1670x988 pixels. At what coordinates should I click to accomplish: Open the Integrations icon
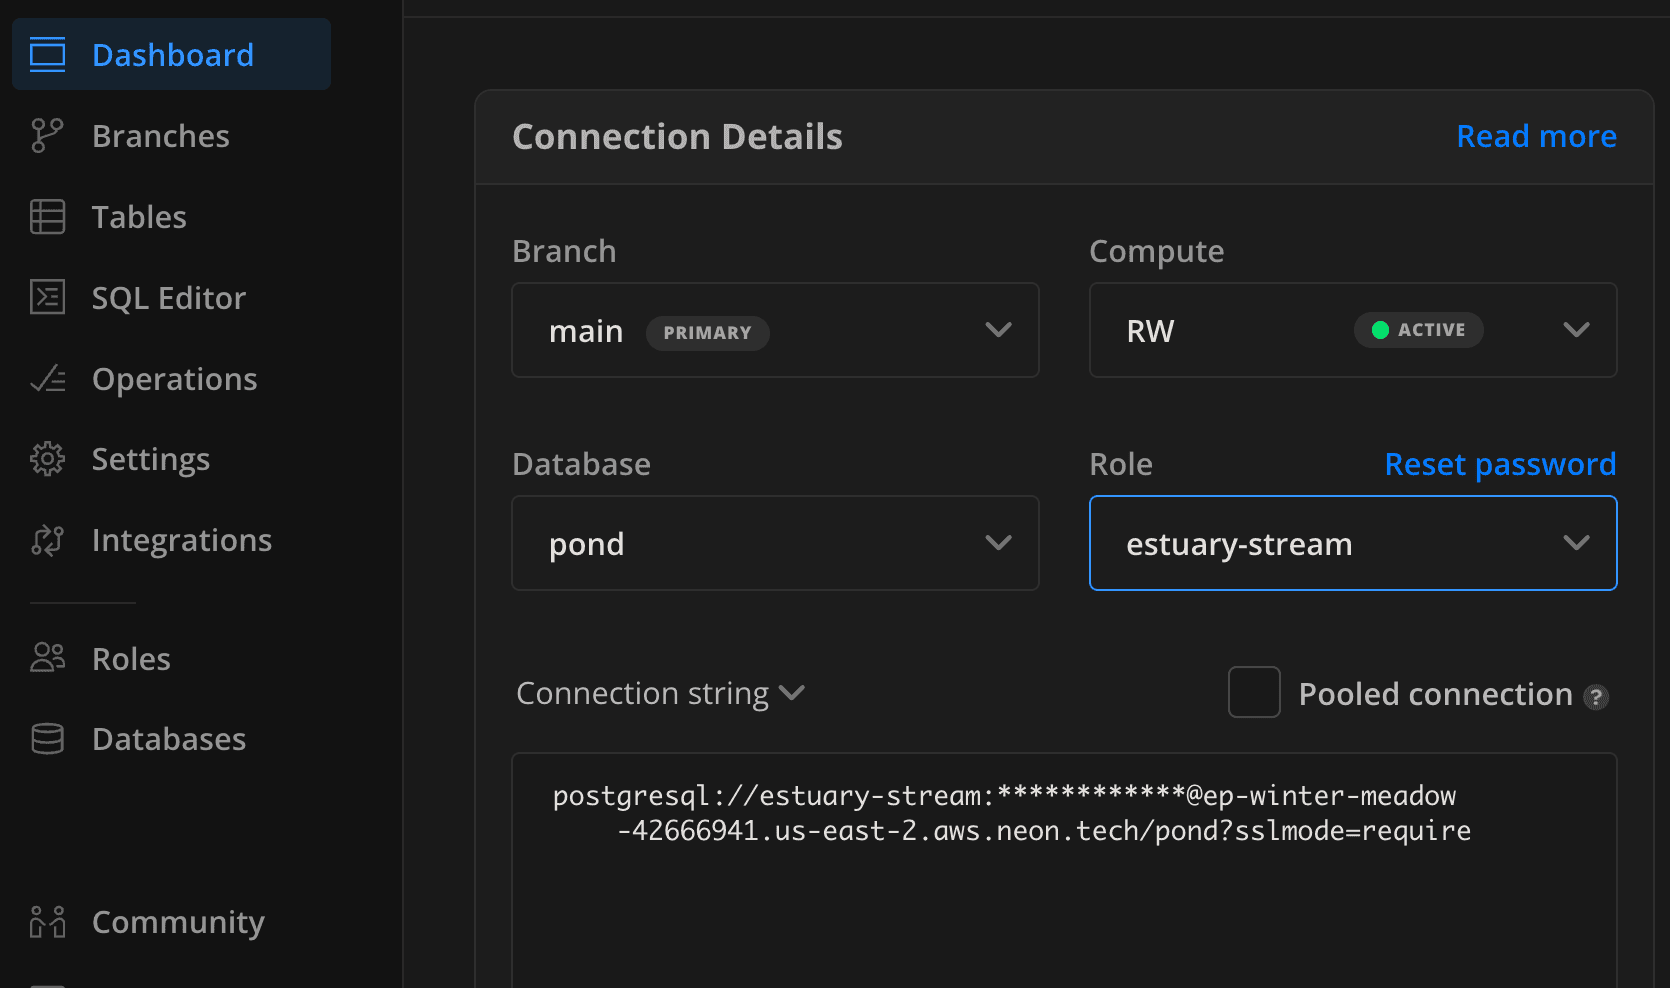click(x=46, y=539)
